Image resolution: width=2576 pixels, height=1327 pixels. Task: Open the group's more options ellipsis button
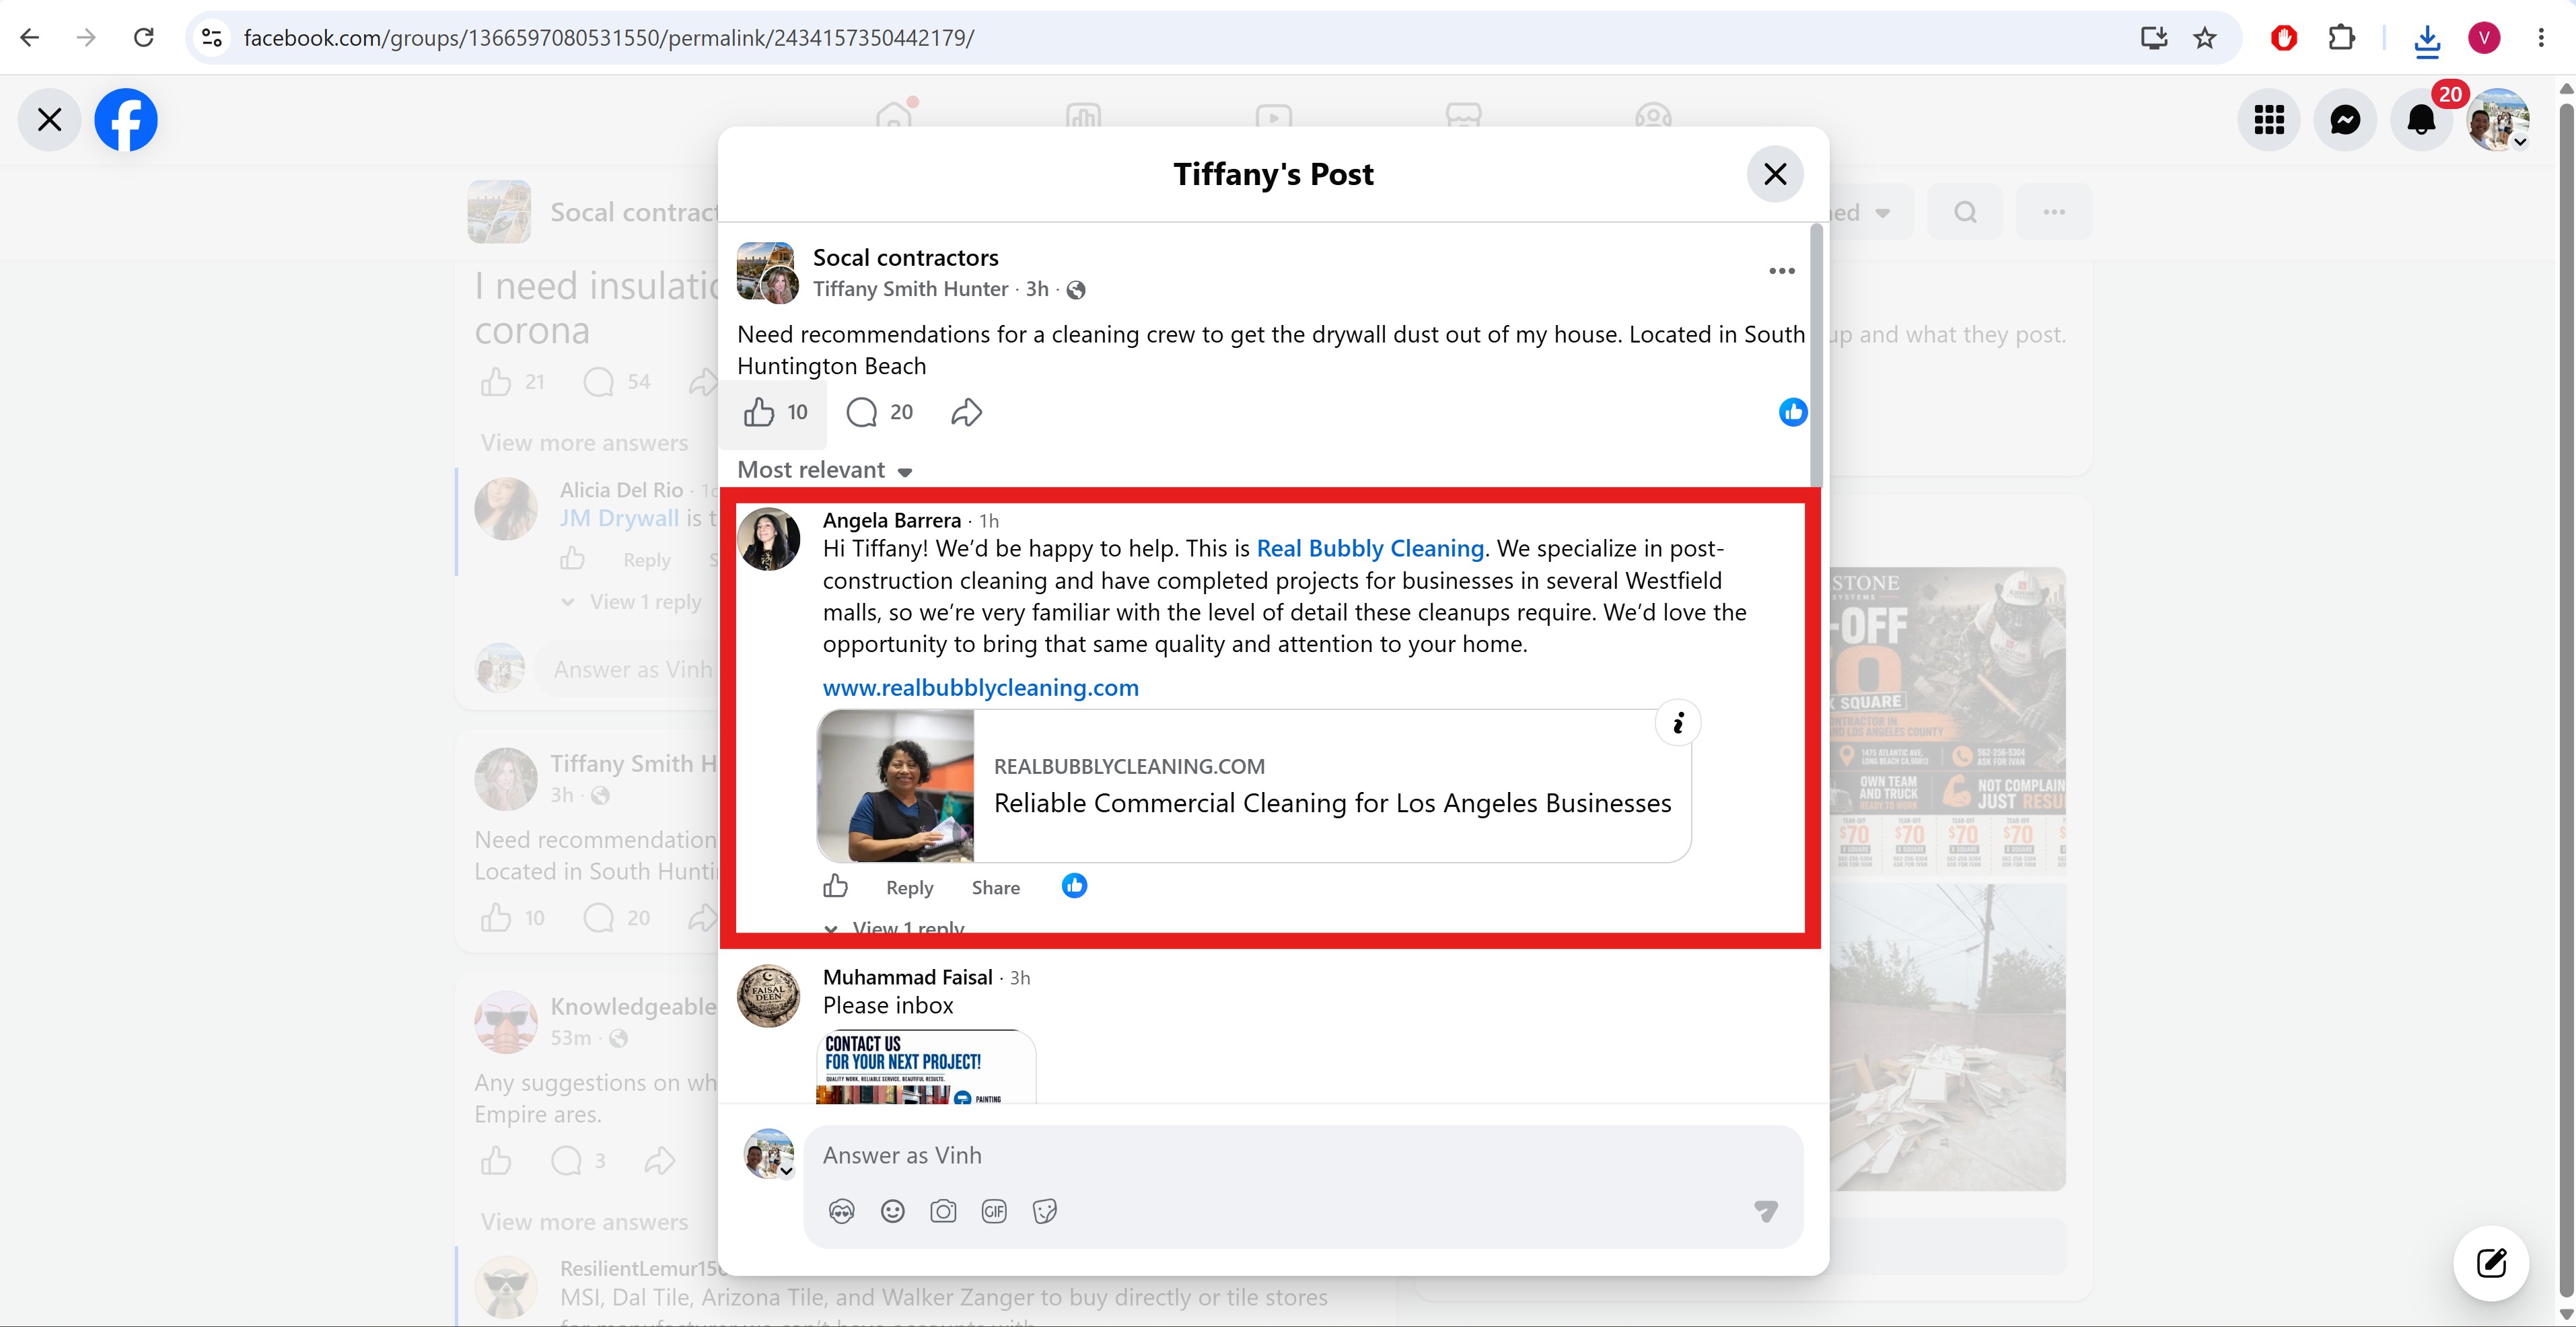[x=2054, y=212]
